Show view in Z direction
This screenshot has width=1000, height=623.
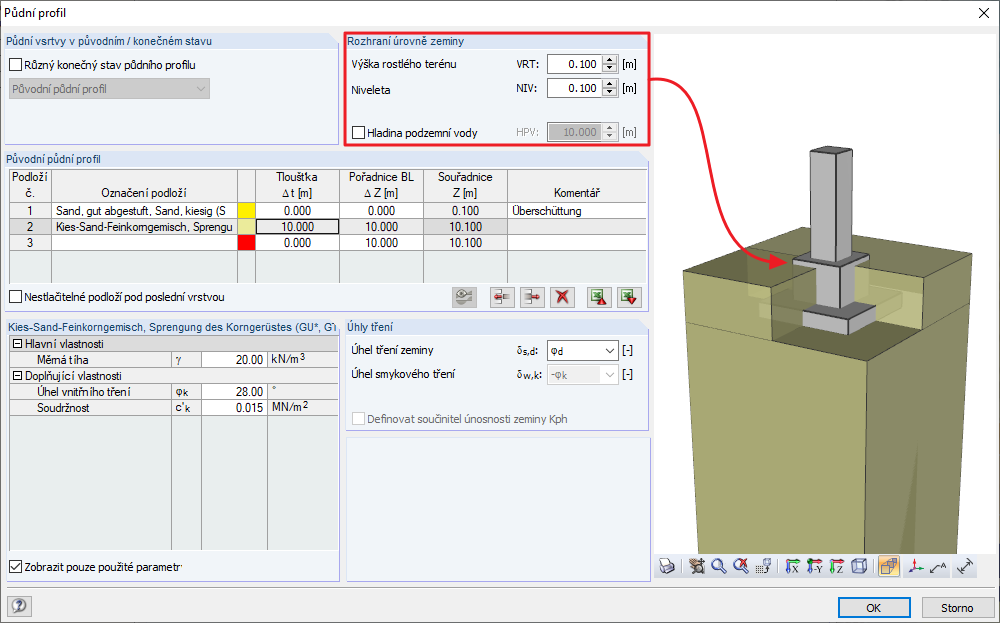tap(837, 566)
